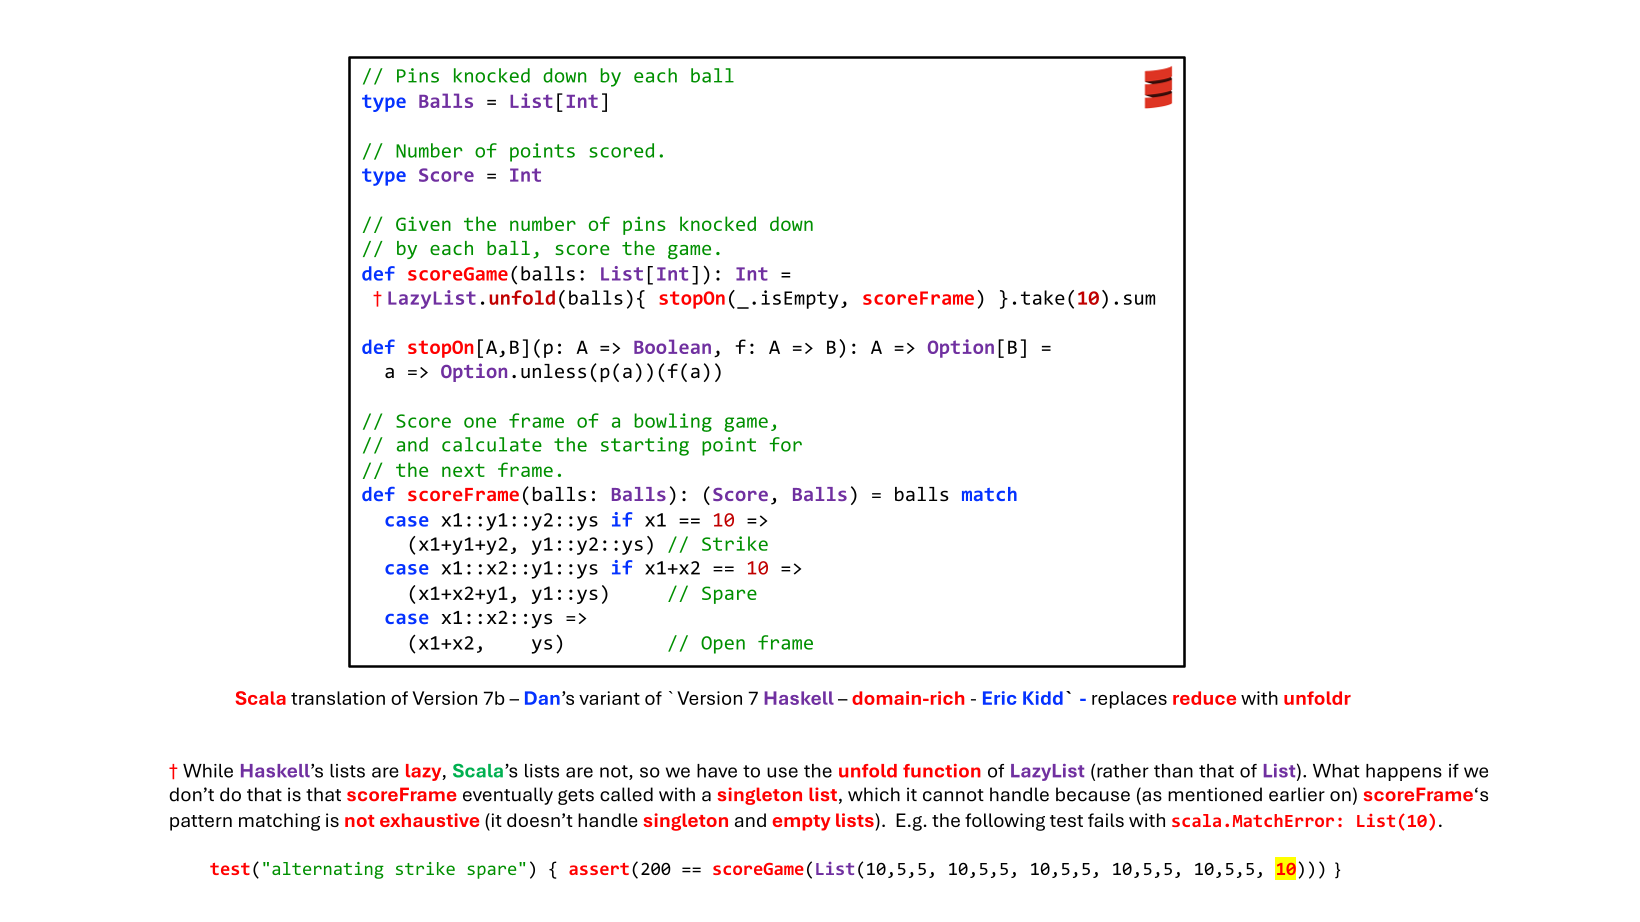Image resolution: width=1640 pixels, height=922 pixels.
Task: Click the red Scala logo icon
Action: point(1158,88)
